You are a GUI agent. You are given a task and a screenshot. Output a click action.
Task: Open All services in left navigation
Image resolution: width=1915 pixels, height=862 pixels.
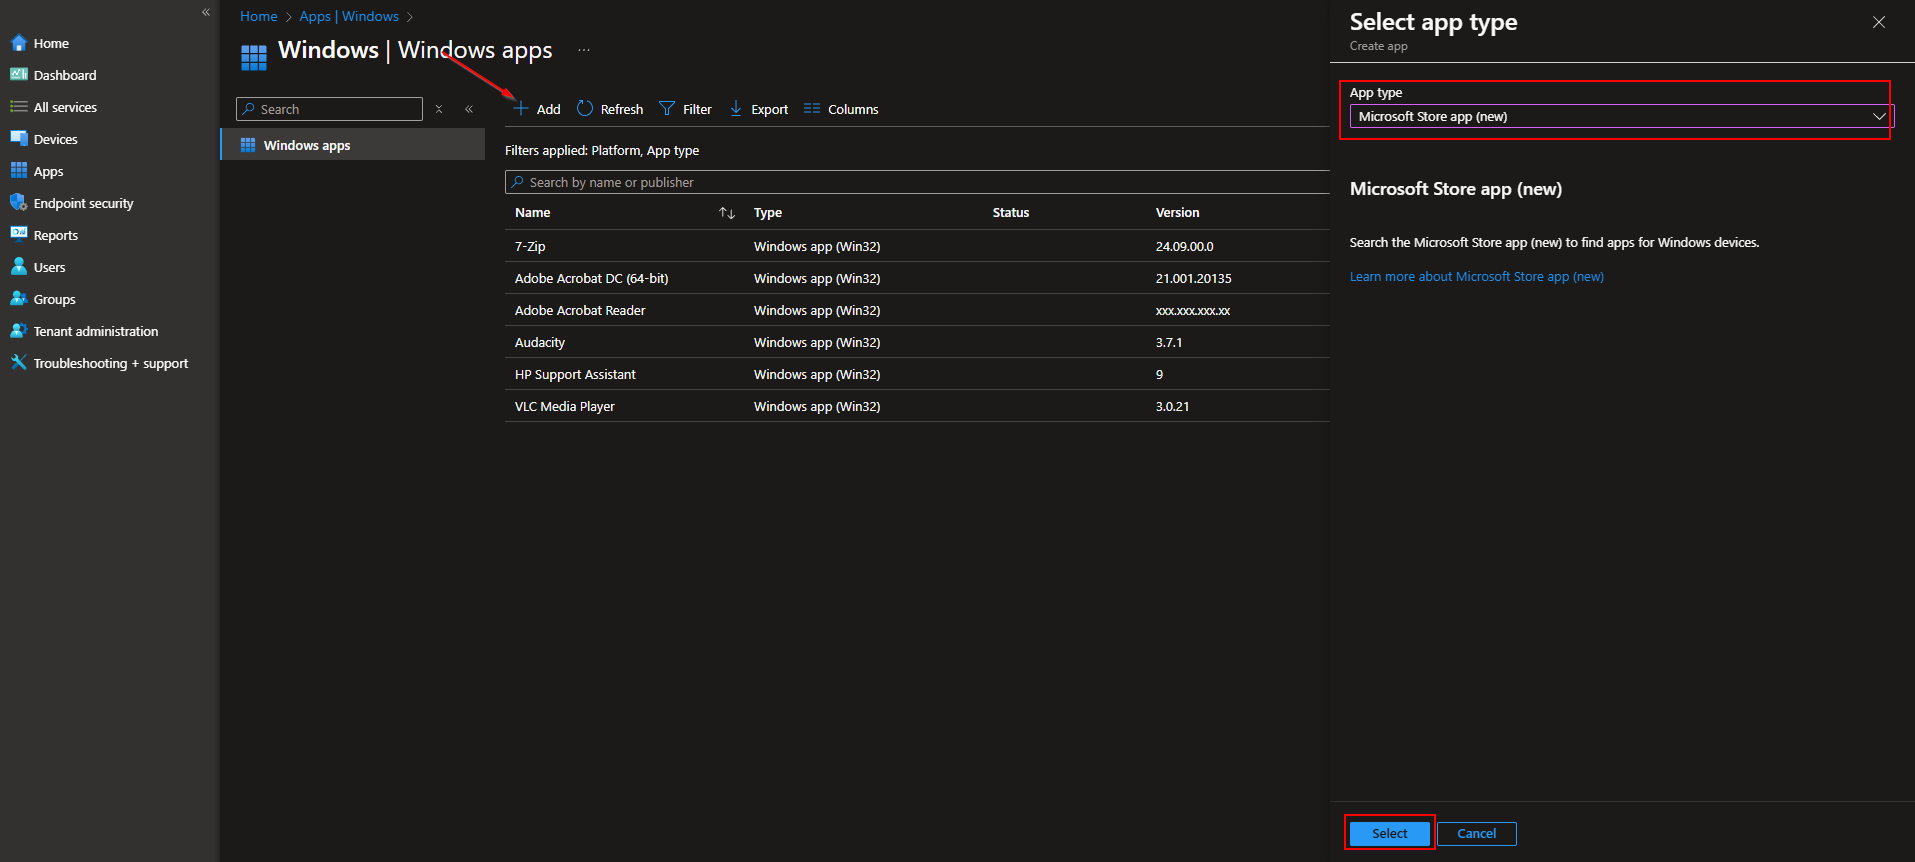click(65, 107)
